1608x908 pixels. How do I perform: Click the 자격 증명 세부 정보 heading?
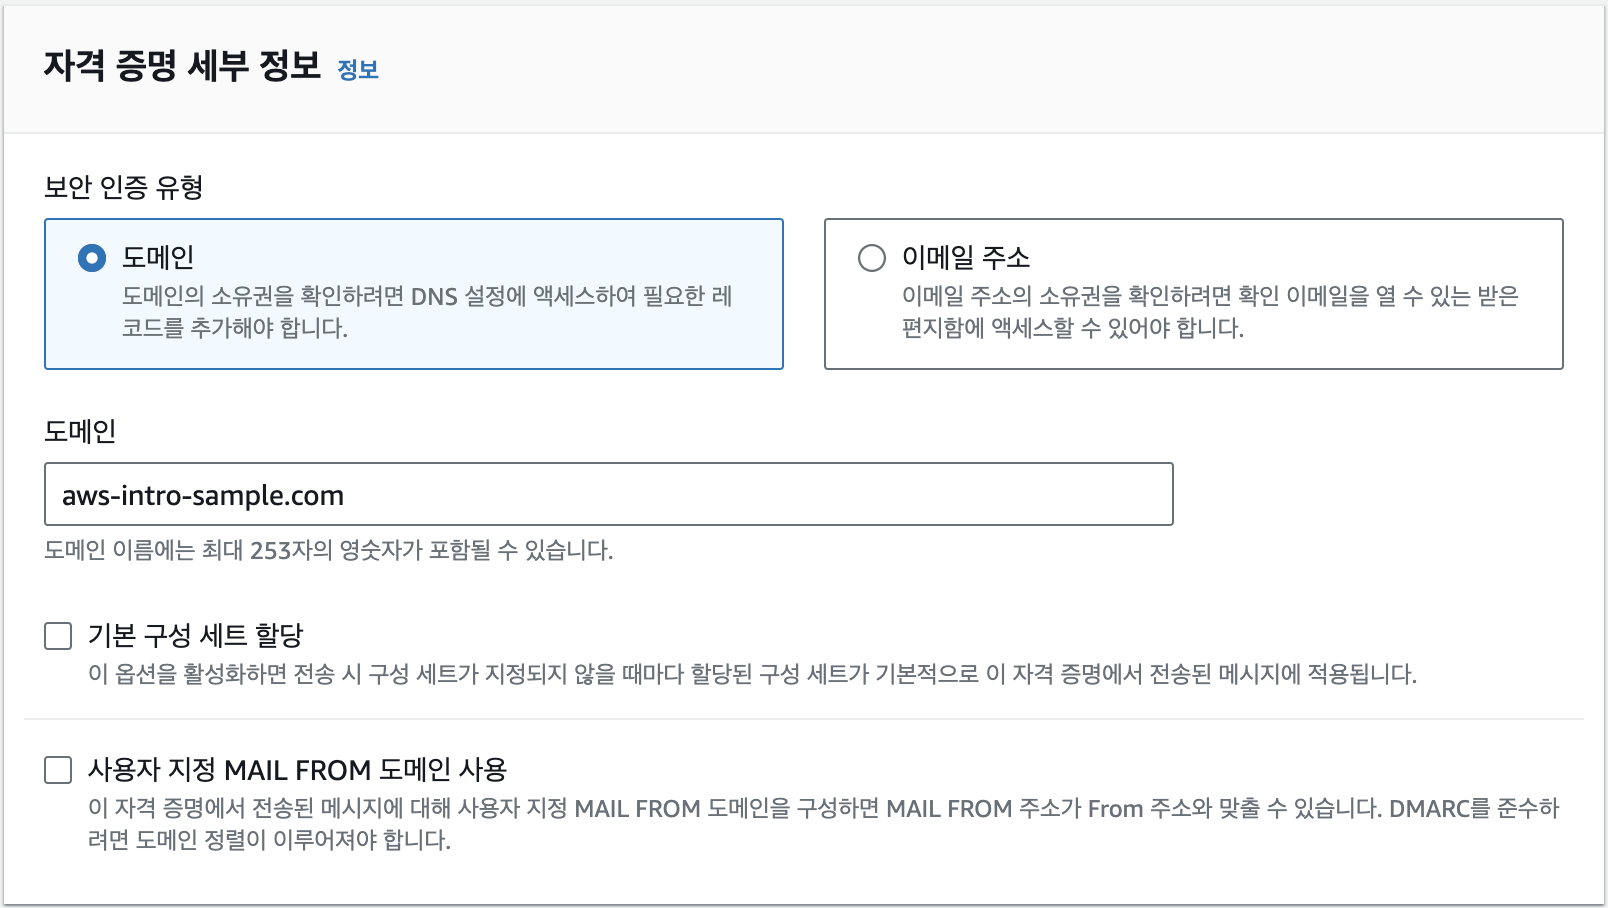click(182, 66)
